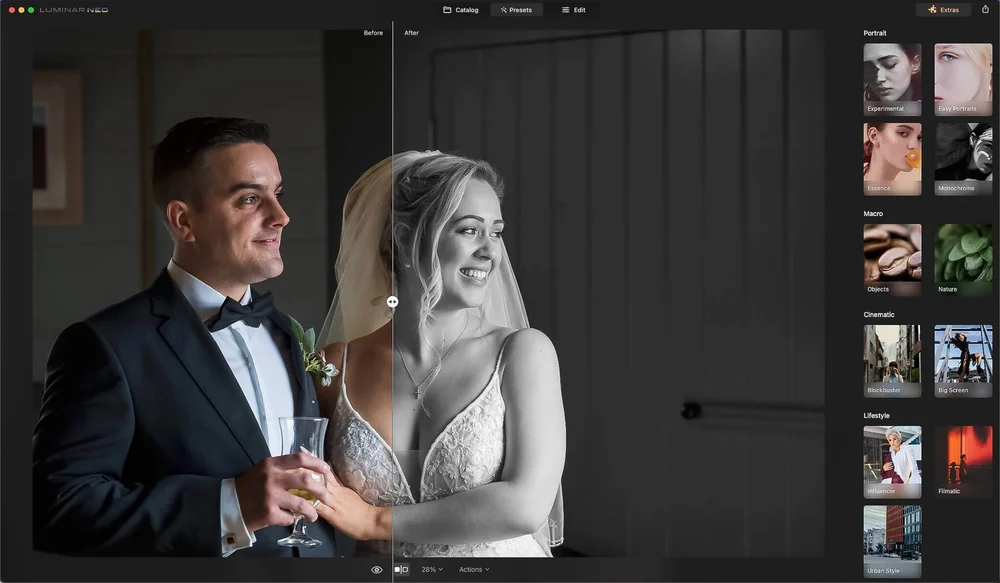Image resolution: width=1000 pixels, height=583 pixels.
Task: Click the Extras button
Action: [x=943, y=10]
